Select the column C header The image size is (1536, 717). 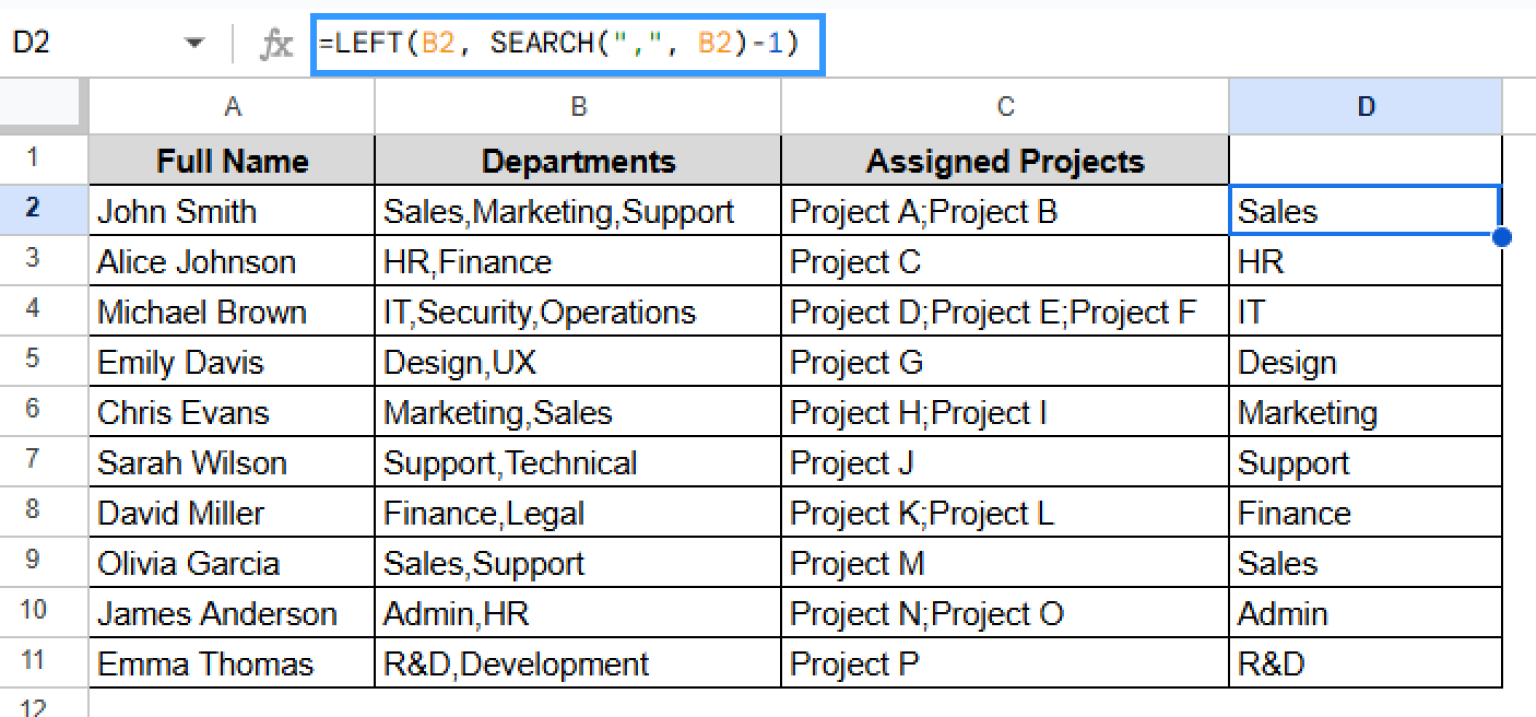[1005, 107]
